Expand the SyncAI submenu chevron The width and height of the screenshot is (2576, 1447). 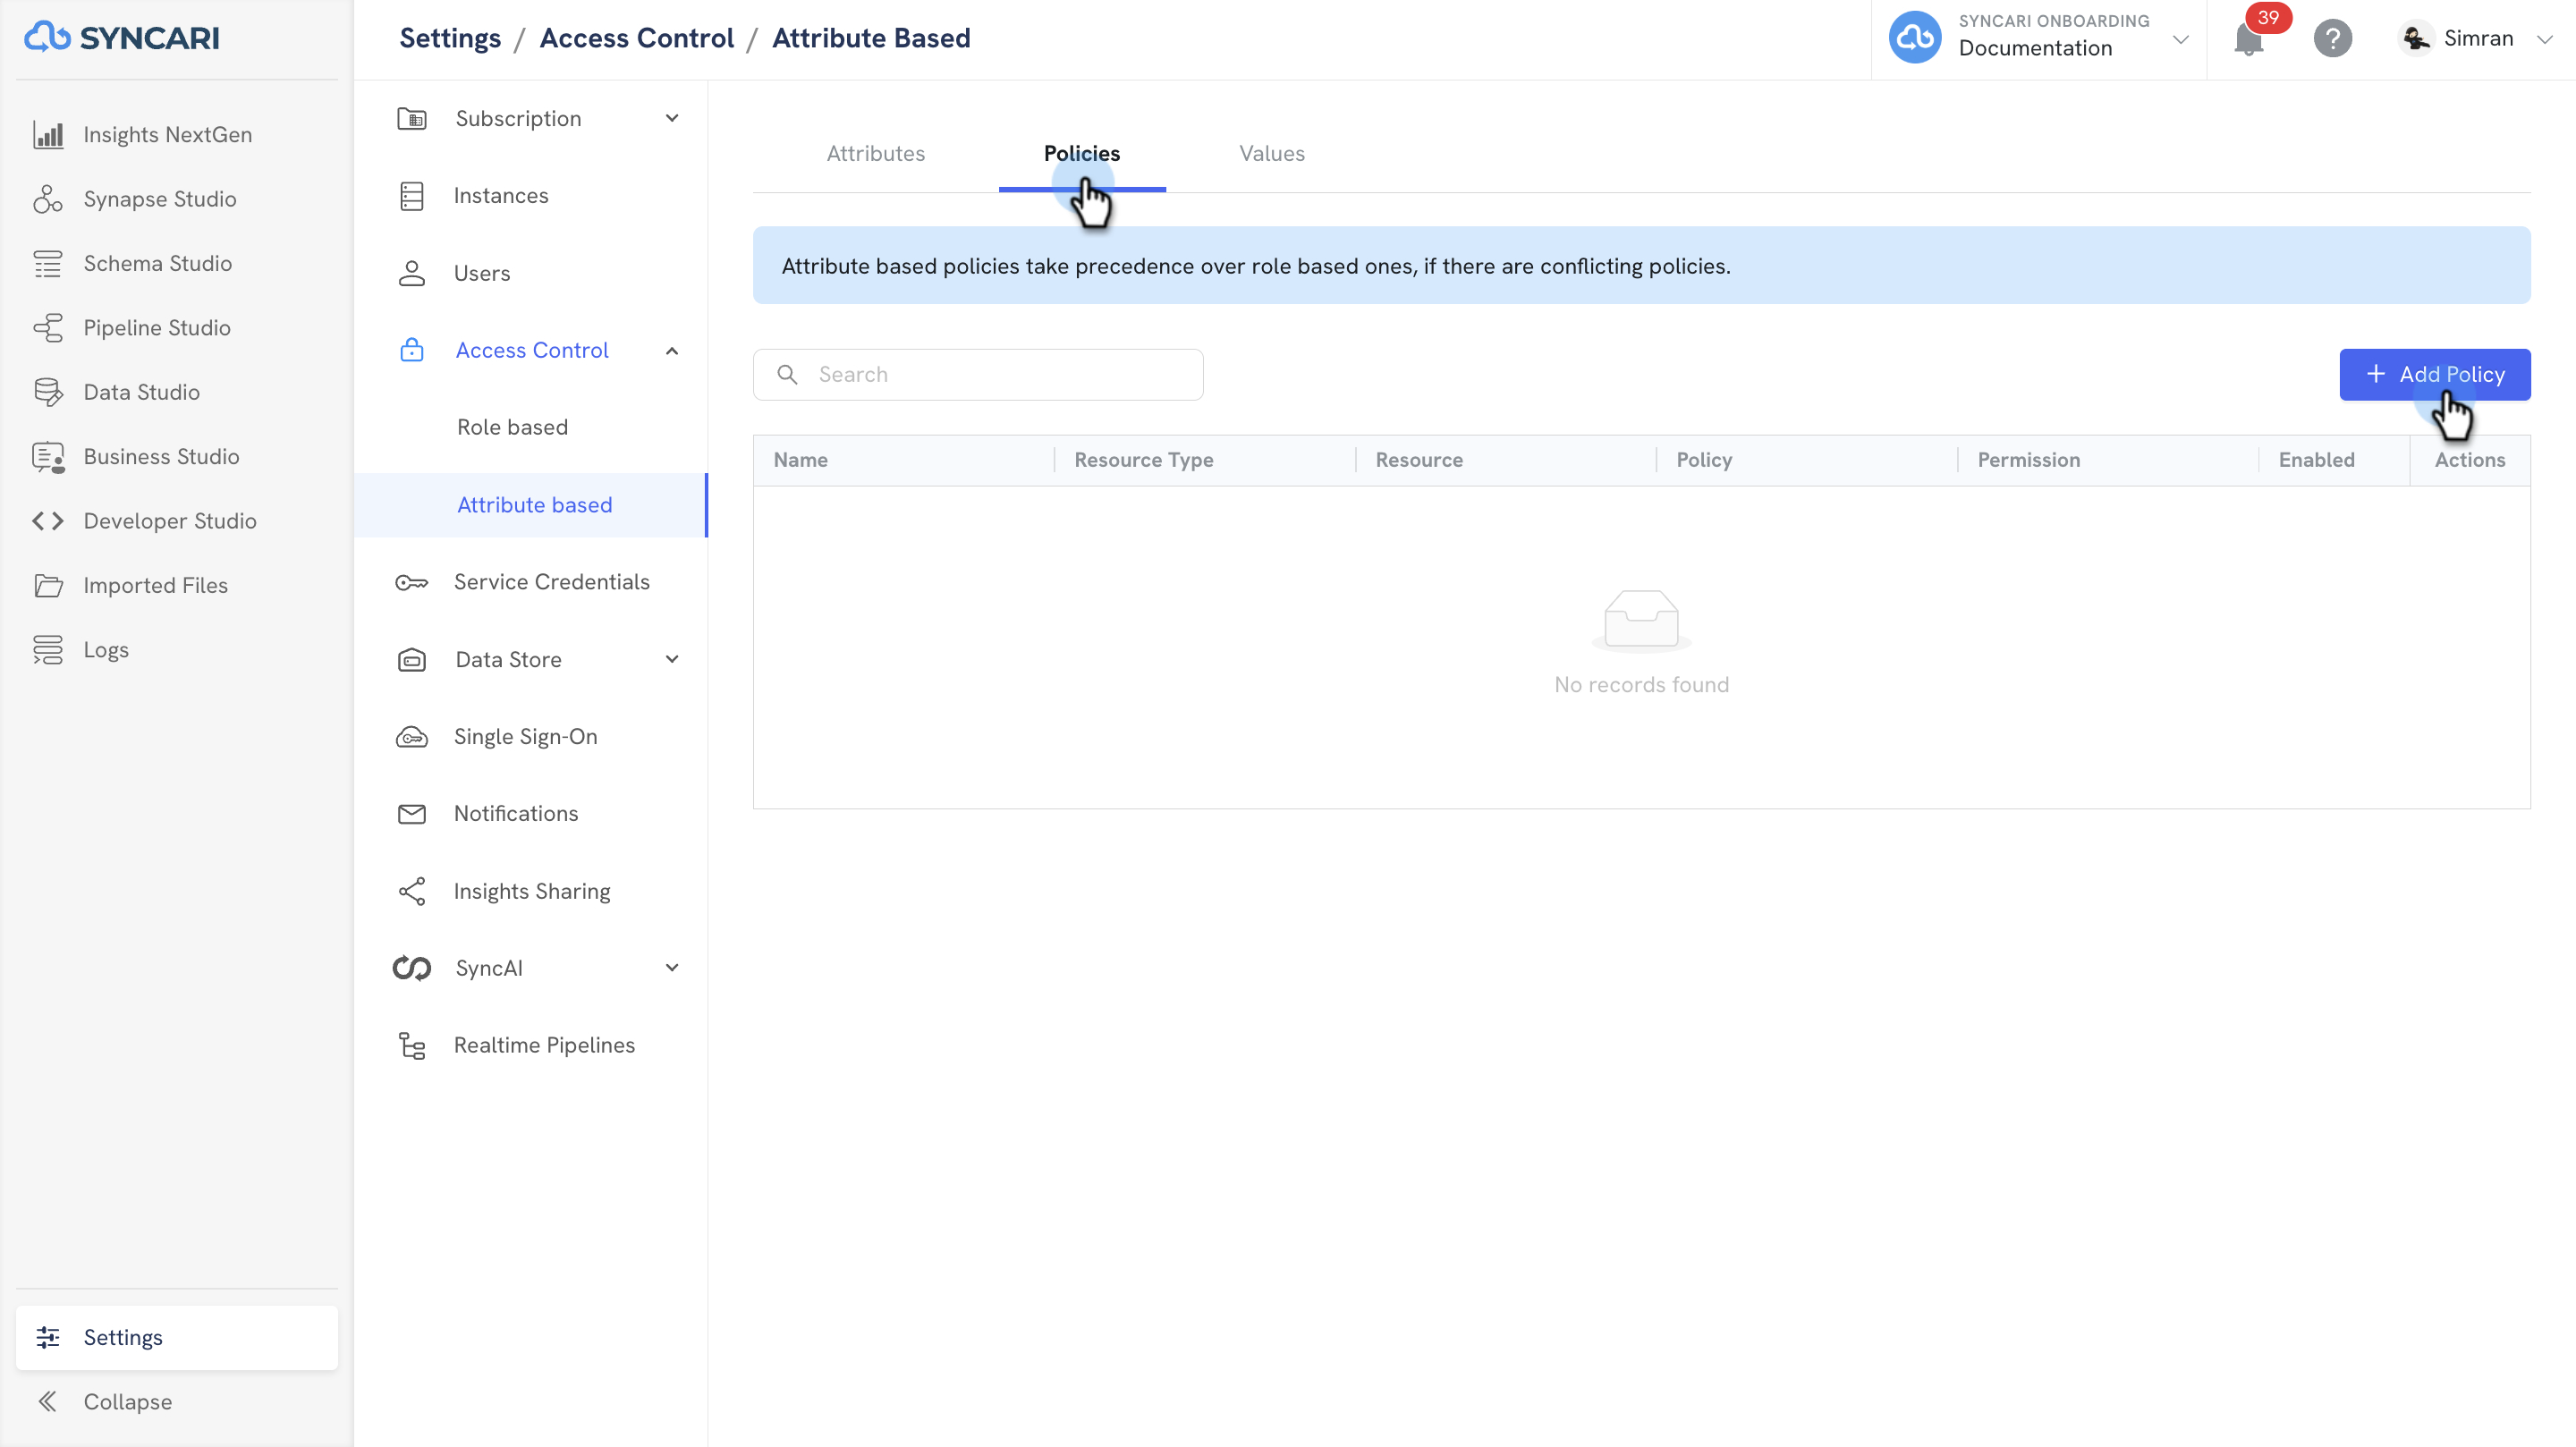tap(672, 967)
